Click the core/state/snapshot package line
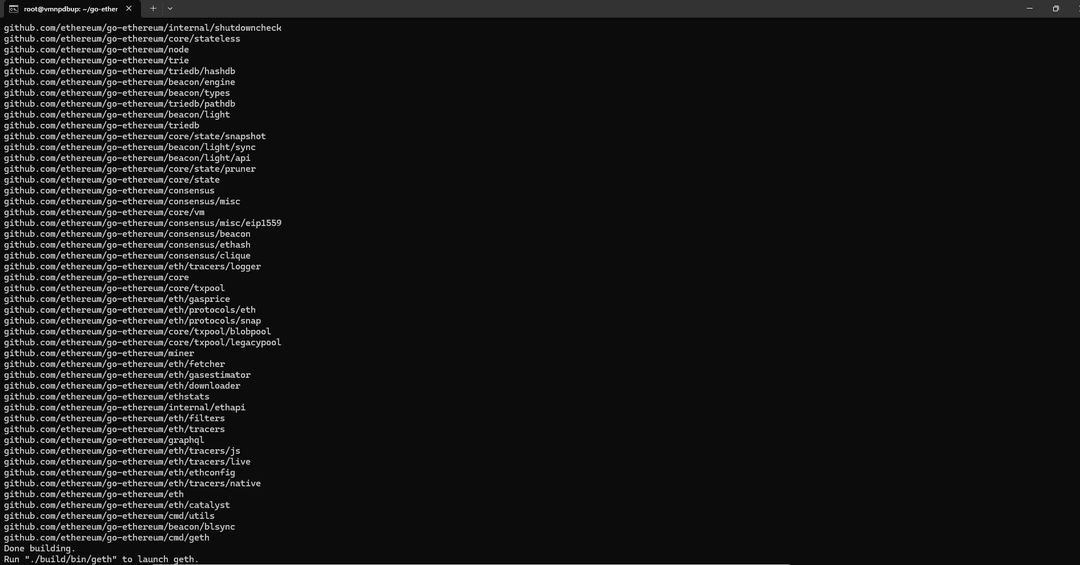The image size is (1080, 565). [134, 136]
